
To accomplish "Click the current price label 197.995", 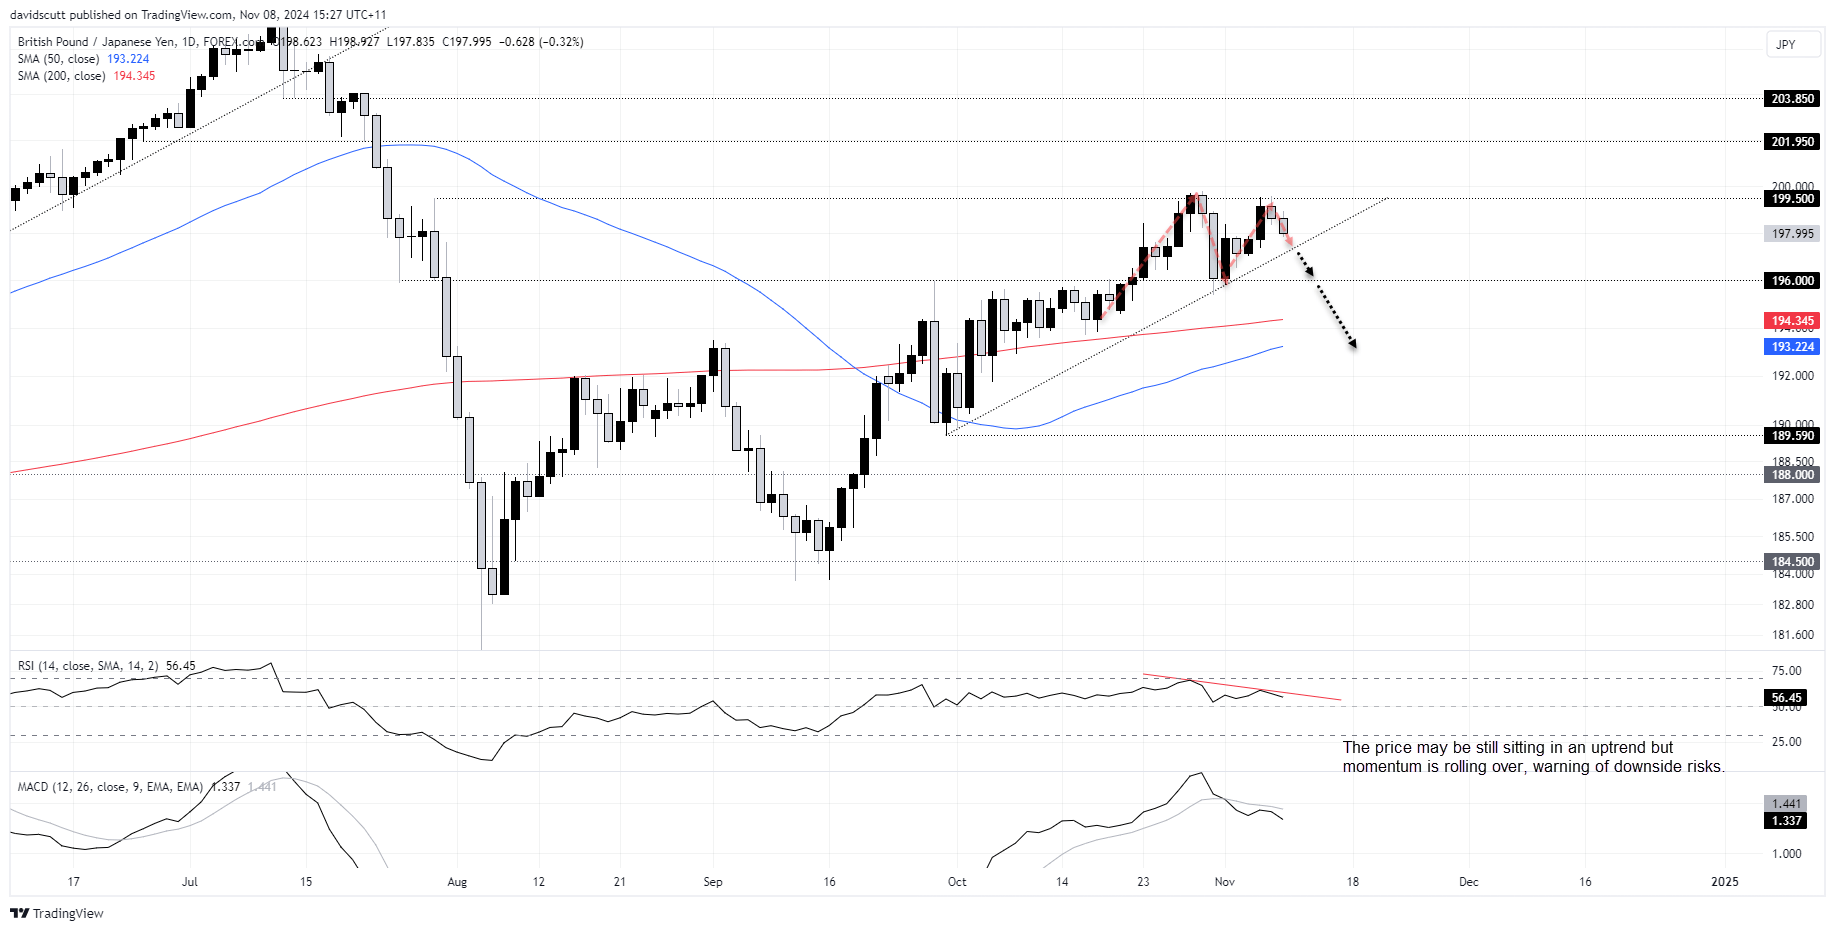I will click(x=1792, y=234).
